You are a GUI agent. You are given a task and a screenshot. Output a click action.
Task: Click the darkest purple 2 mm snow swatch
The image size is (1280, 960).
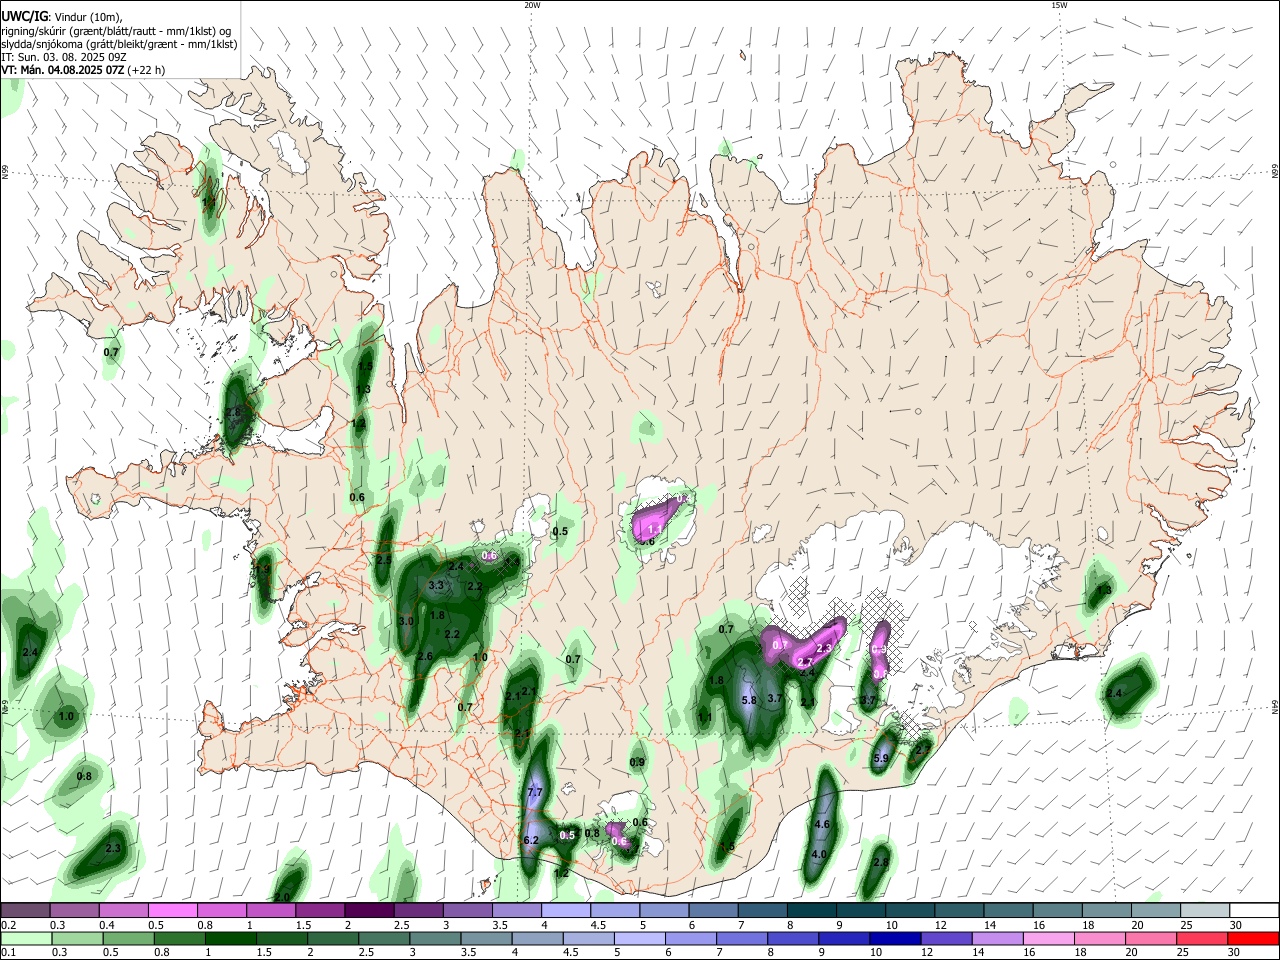point(368,910)
